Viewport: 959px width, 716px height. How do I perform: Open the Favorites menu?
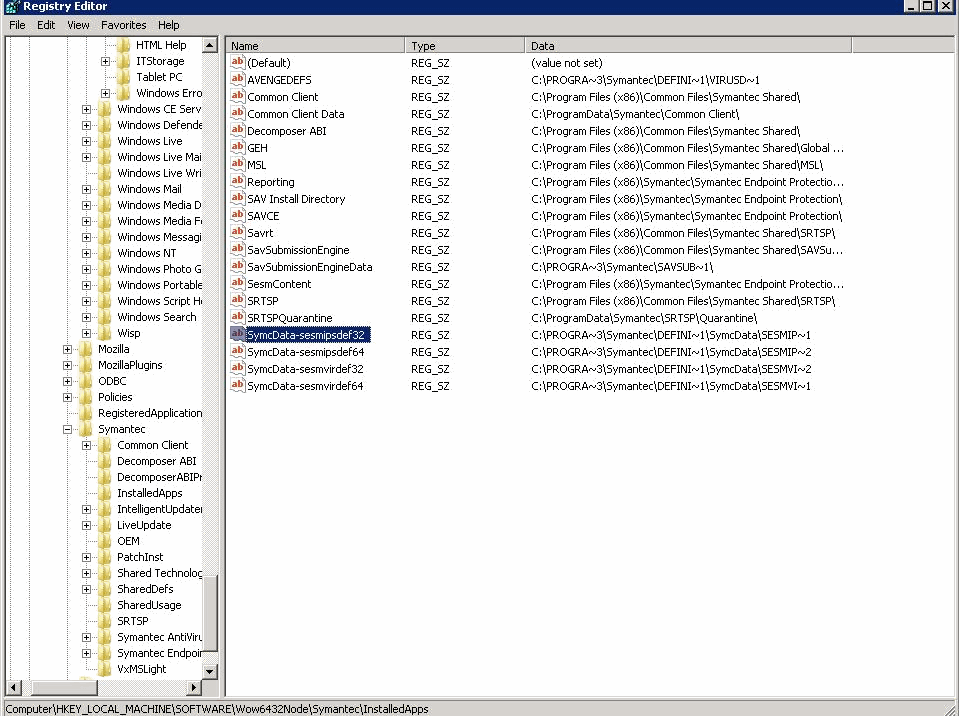tap(124, 25)
